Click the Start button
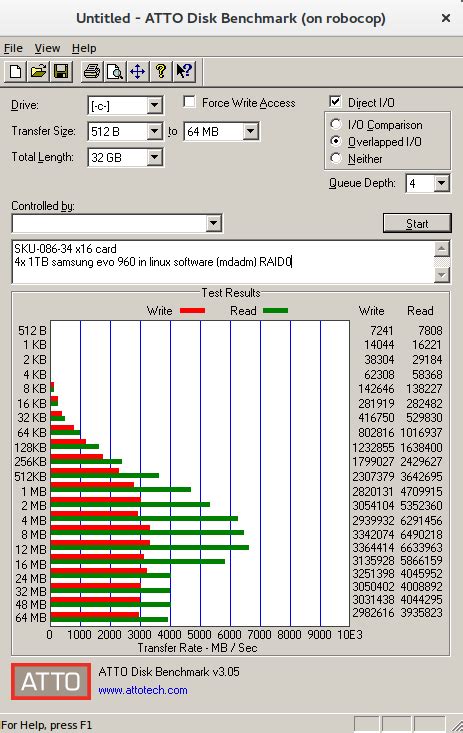 coord(417,223)
